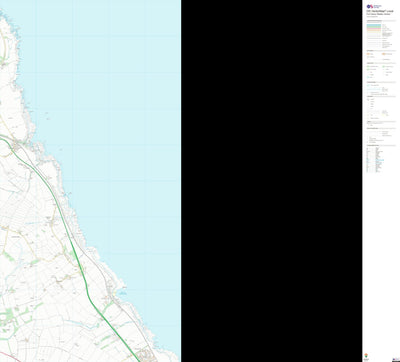Screen dimensions: 400x362
Task: Click the blue band in the legend colour strip
Action: pyautogui.click(x=374, y=25)
